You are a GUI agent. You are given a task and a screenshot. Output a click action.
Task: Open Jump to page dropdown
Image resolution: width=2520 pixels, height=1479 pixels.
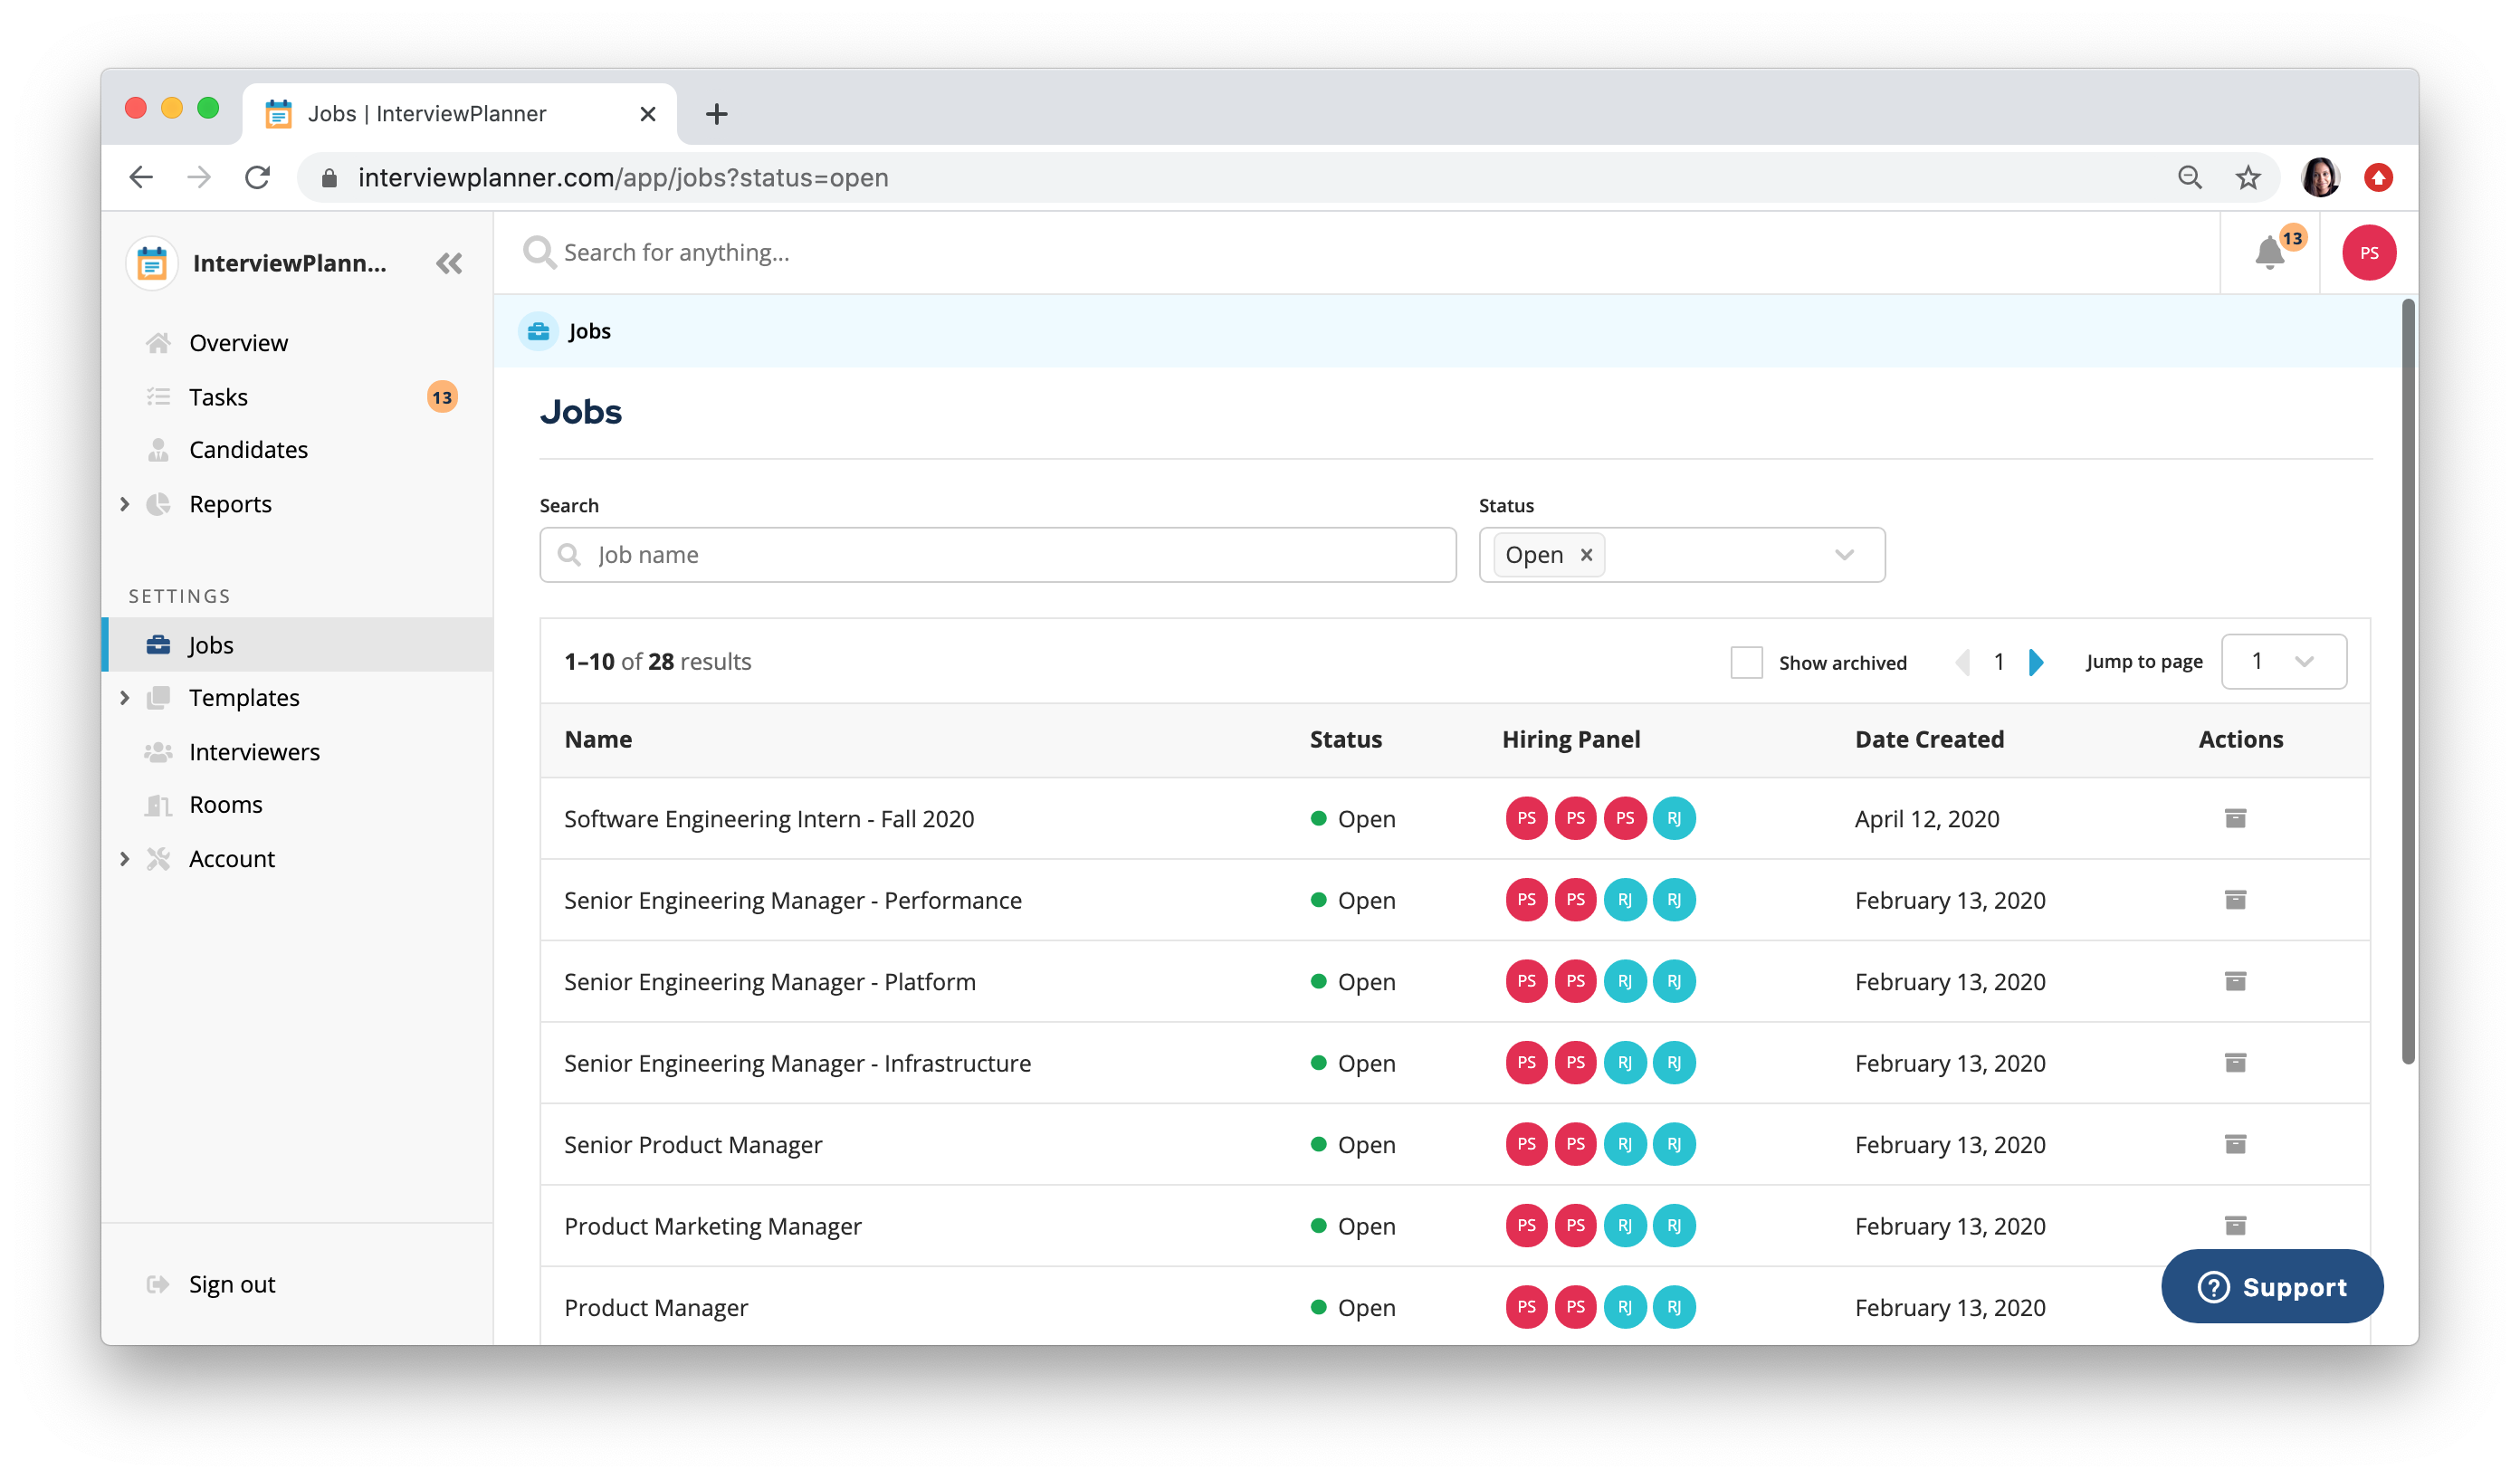(x=2283, y=661)
